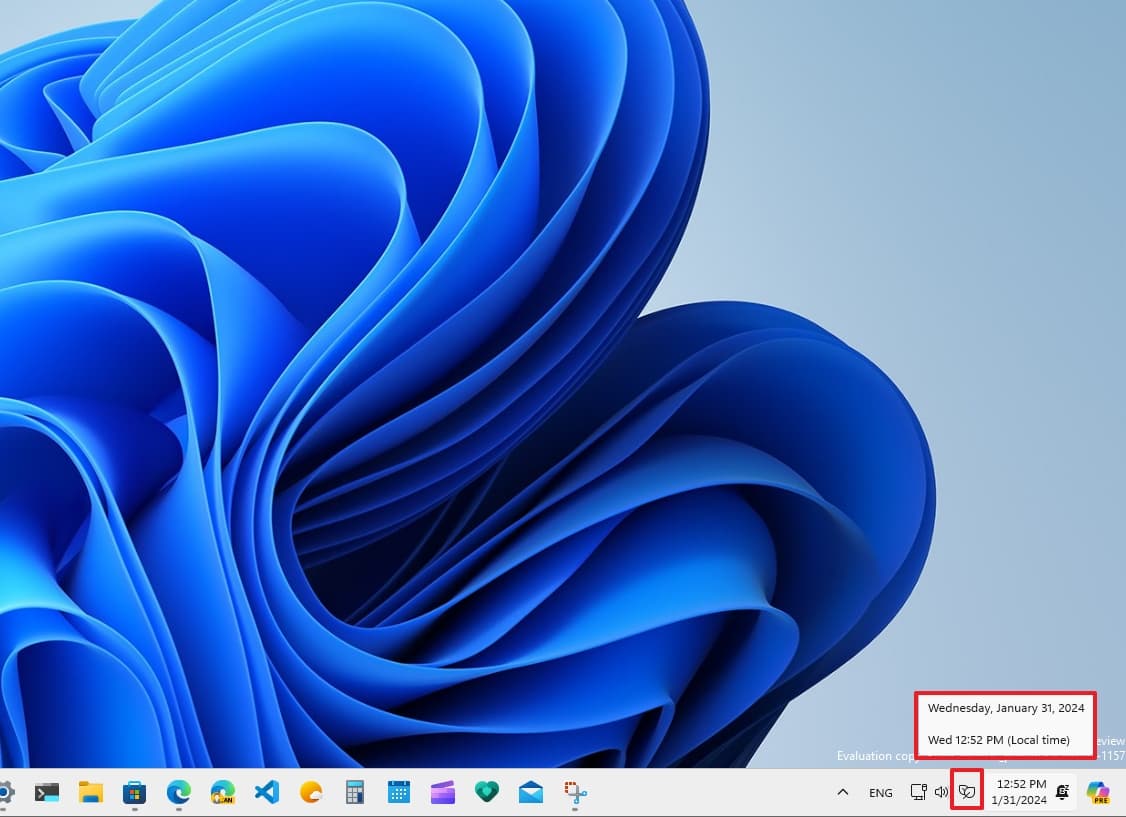The height and width of the screenshot is (817, 1126).
Task: Open the Calendar app from the taskbar
Action: [x=398, y=792]
